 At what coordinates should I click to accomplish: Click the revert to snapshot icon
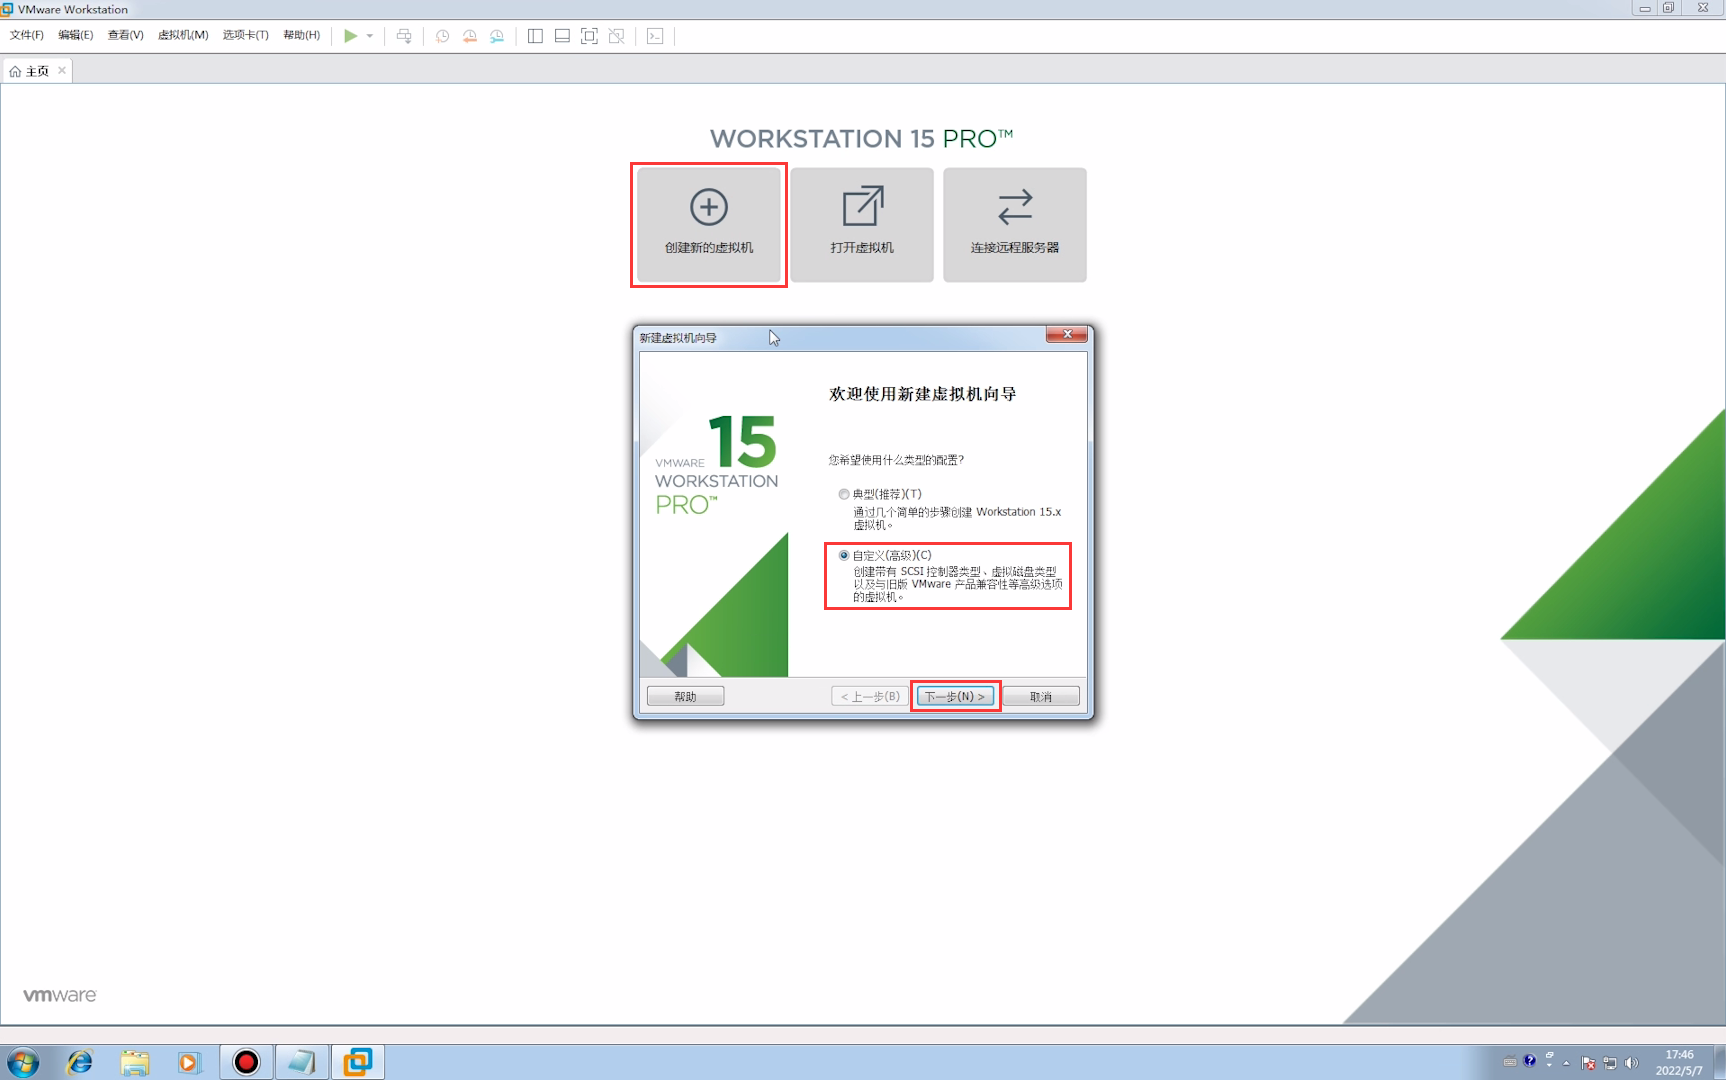469,36
